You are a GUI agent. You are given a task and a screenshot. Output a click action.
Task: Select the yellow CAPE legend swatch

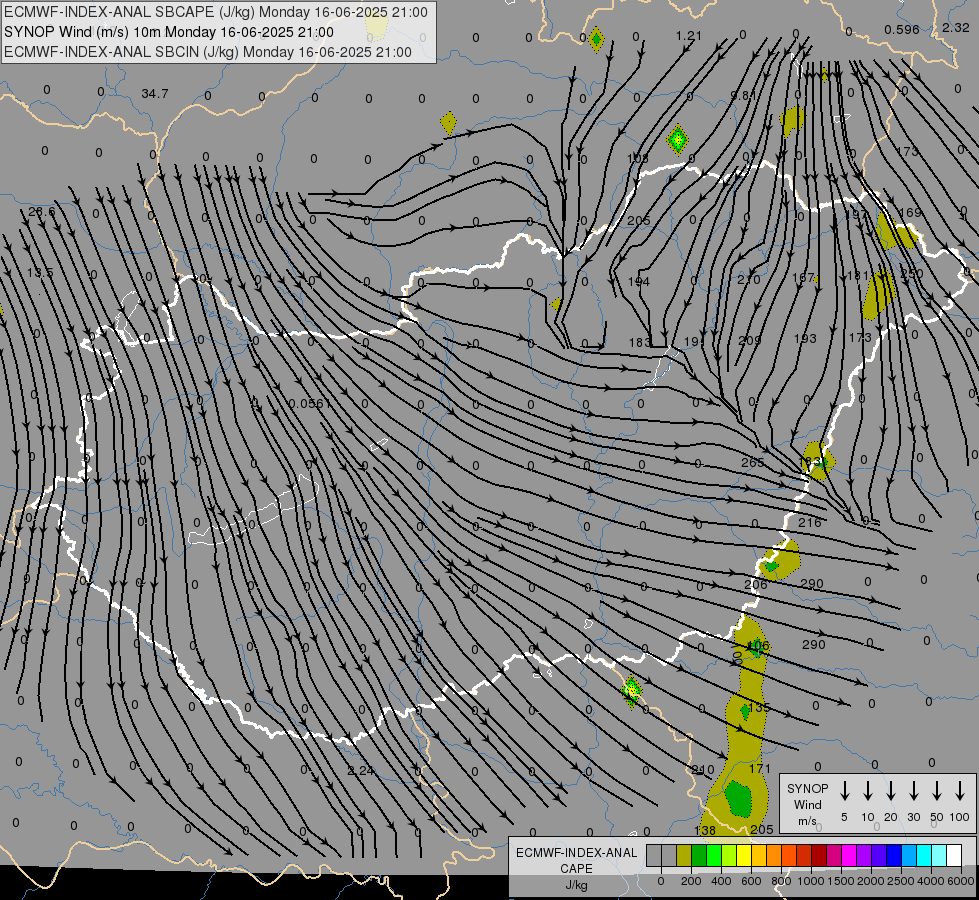[x=744, y=856]
